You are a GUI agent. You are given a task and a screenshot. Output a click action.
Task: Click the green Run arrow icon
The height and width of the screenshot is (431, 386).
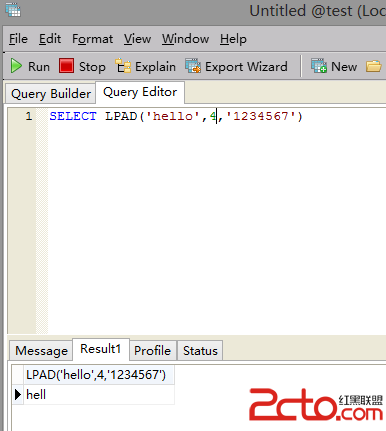(x=16, y=66)
